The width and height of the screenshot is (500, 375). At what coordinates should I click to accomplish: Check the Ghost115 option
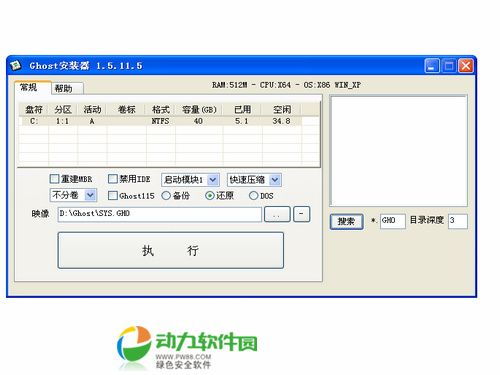[113, 196]
